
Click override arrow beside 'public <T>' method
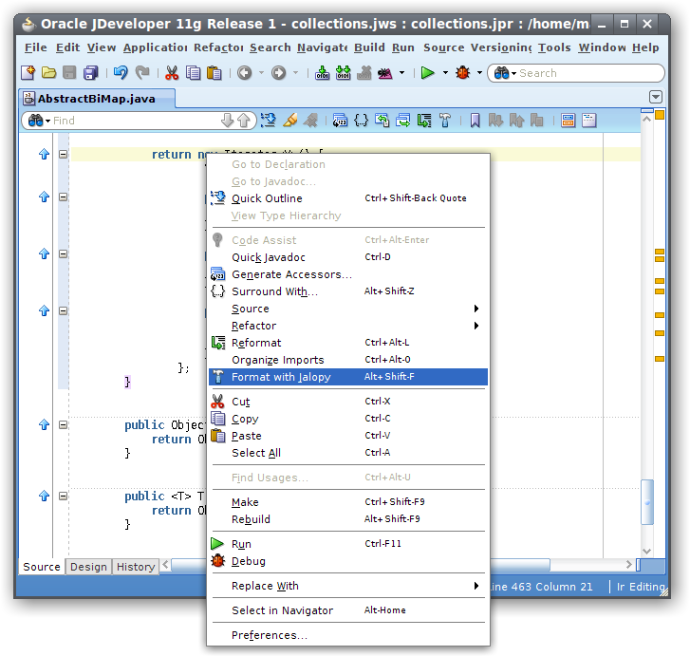(44, 496)
